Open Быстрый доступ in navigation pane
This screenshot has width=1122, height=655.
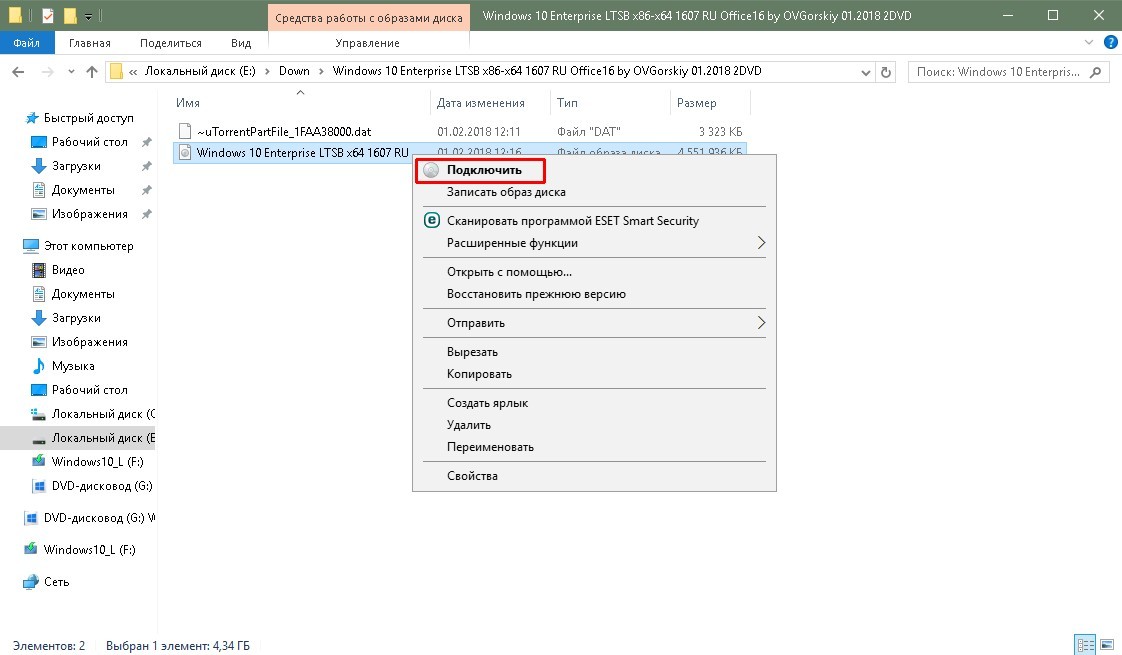coord(88,118)
